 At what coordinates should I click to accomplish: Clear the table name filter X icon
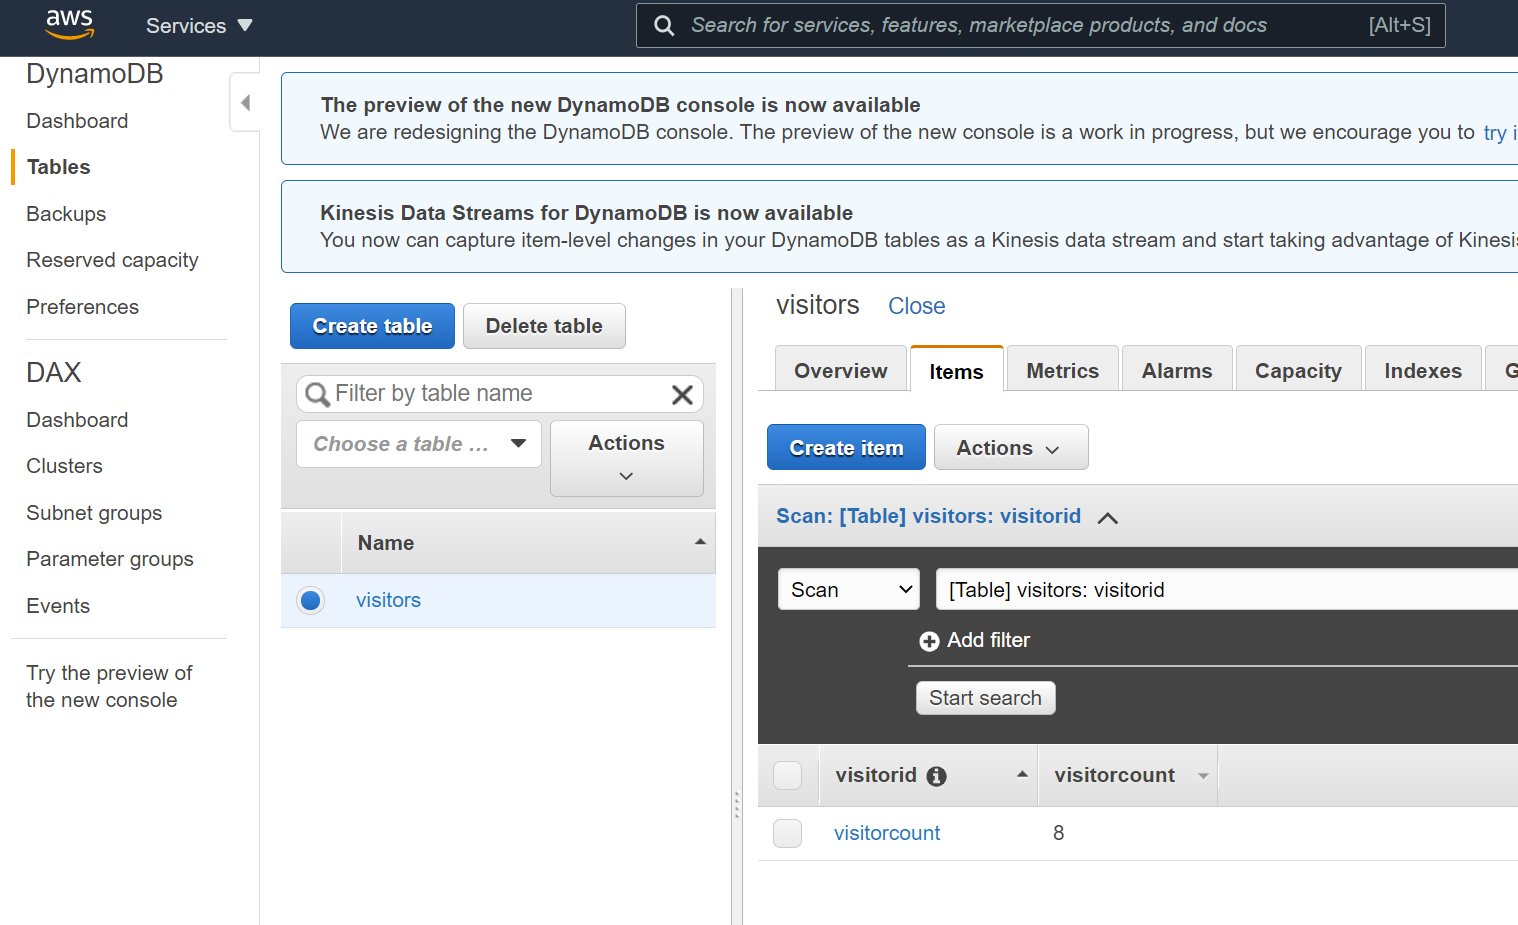683,395
